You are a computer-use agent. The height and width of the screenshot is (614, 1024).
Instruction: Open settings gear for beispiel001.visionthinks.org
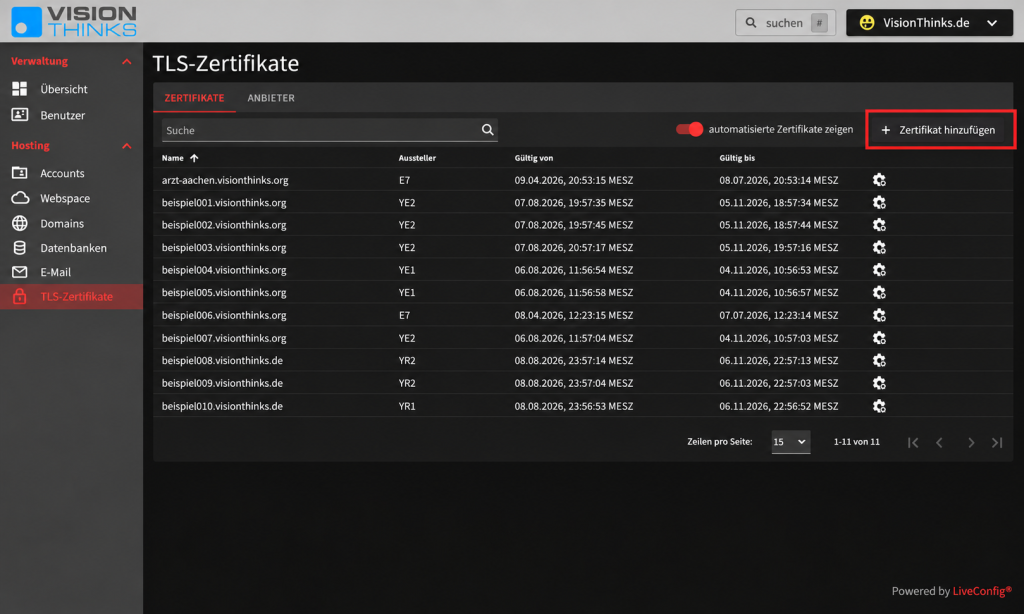[879, 202]
